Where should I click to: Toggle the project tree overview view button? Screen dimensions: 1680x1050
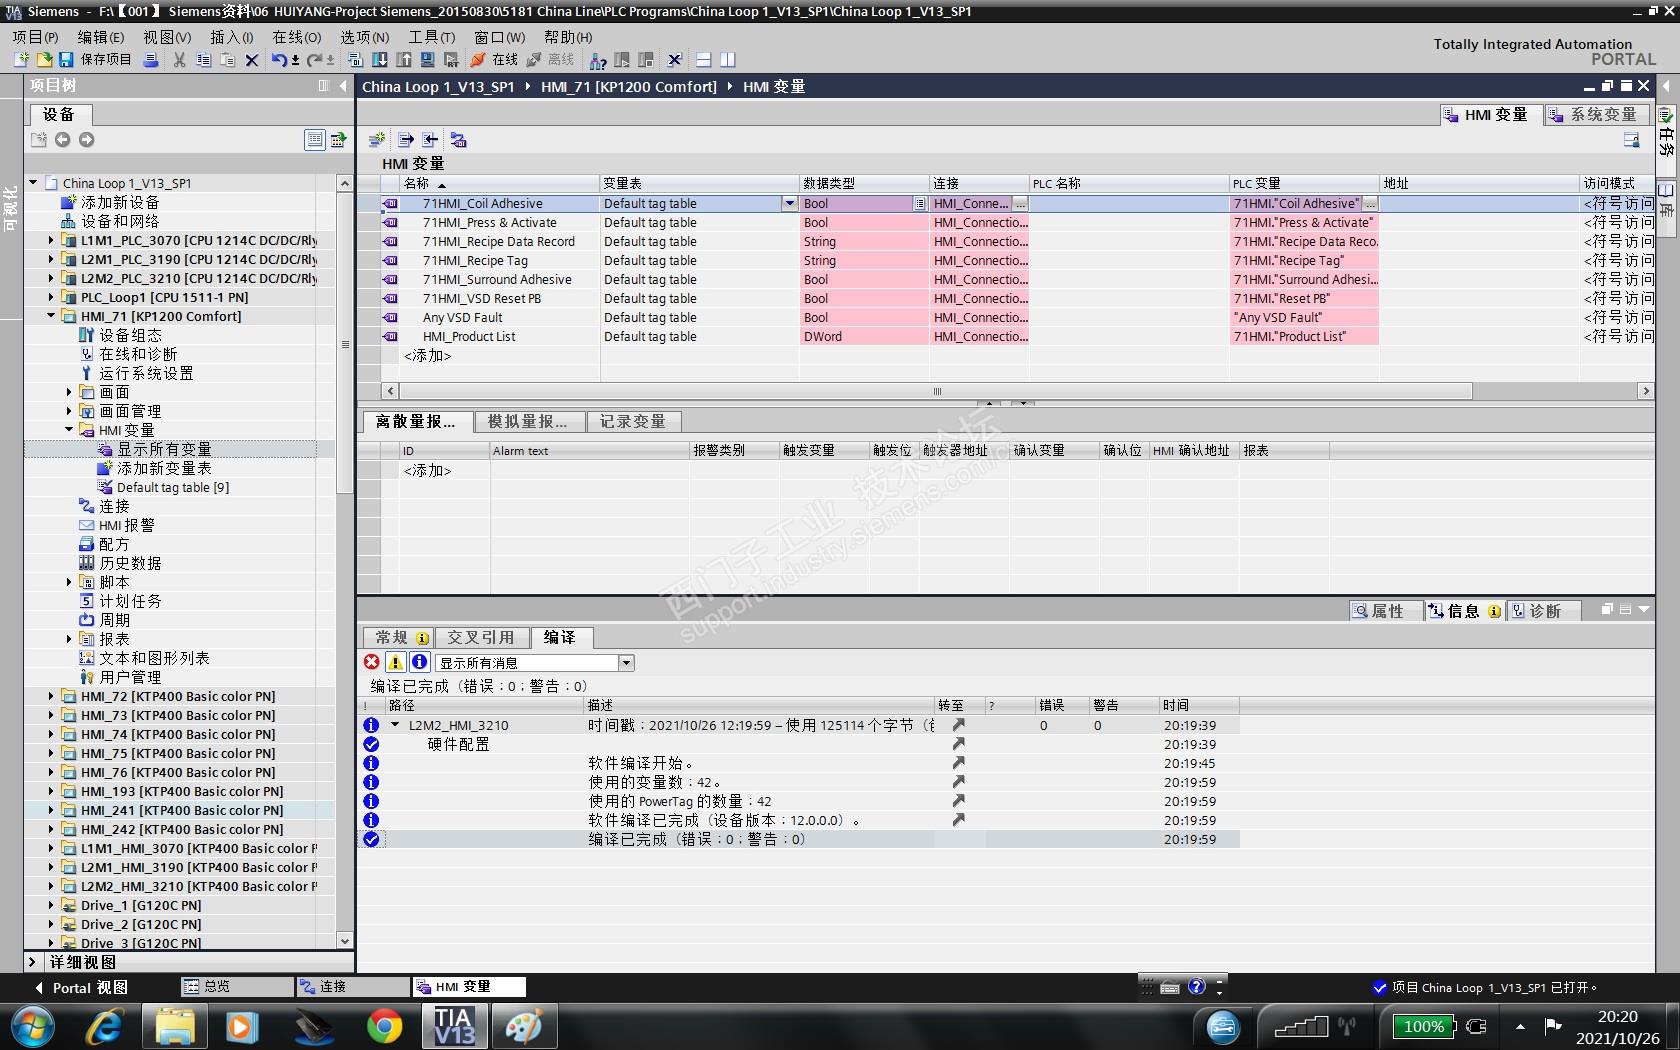[315, 140]
